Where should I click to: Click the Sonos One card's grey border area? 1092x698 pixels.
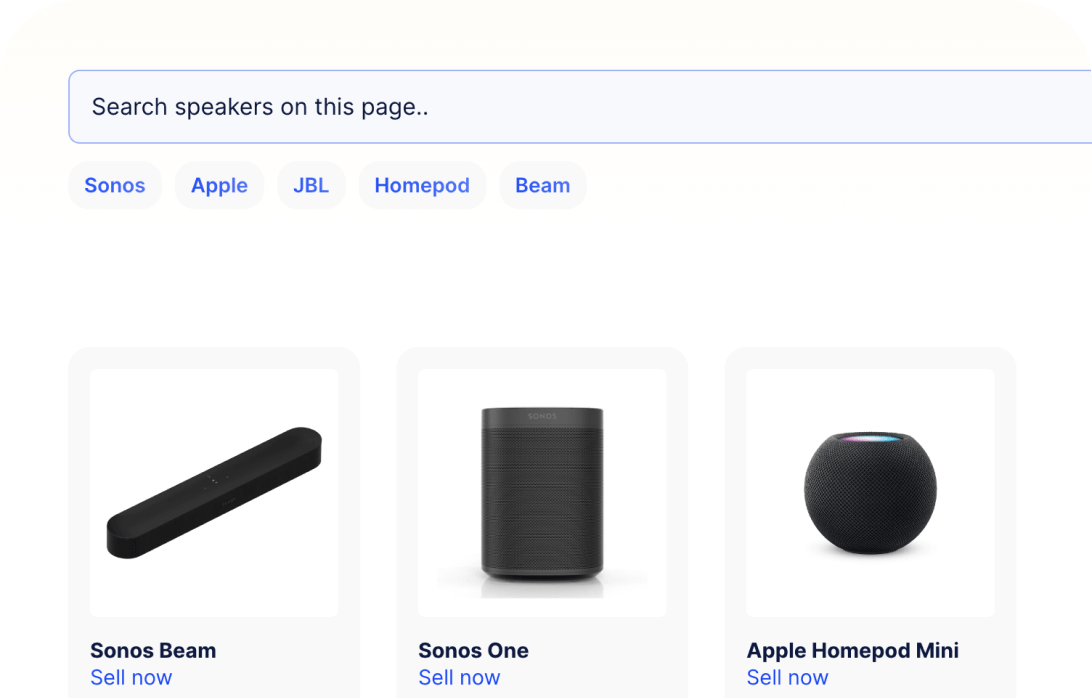coord(407,500)
